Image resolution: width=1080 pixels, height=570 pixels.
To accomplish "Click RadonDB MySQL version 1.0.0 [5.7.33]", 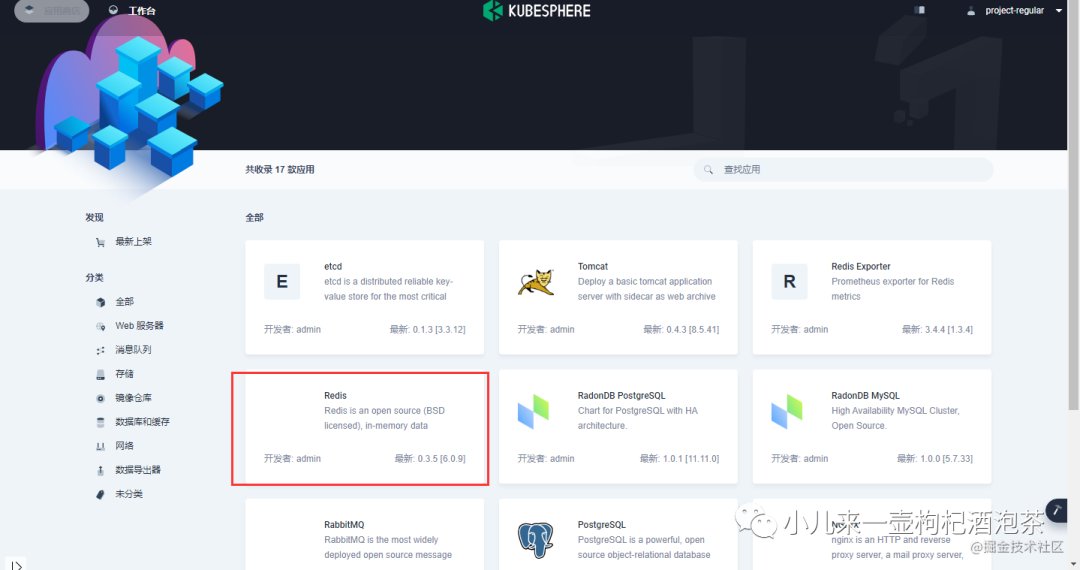I will pyautogui.click(x=935, y=458).
